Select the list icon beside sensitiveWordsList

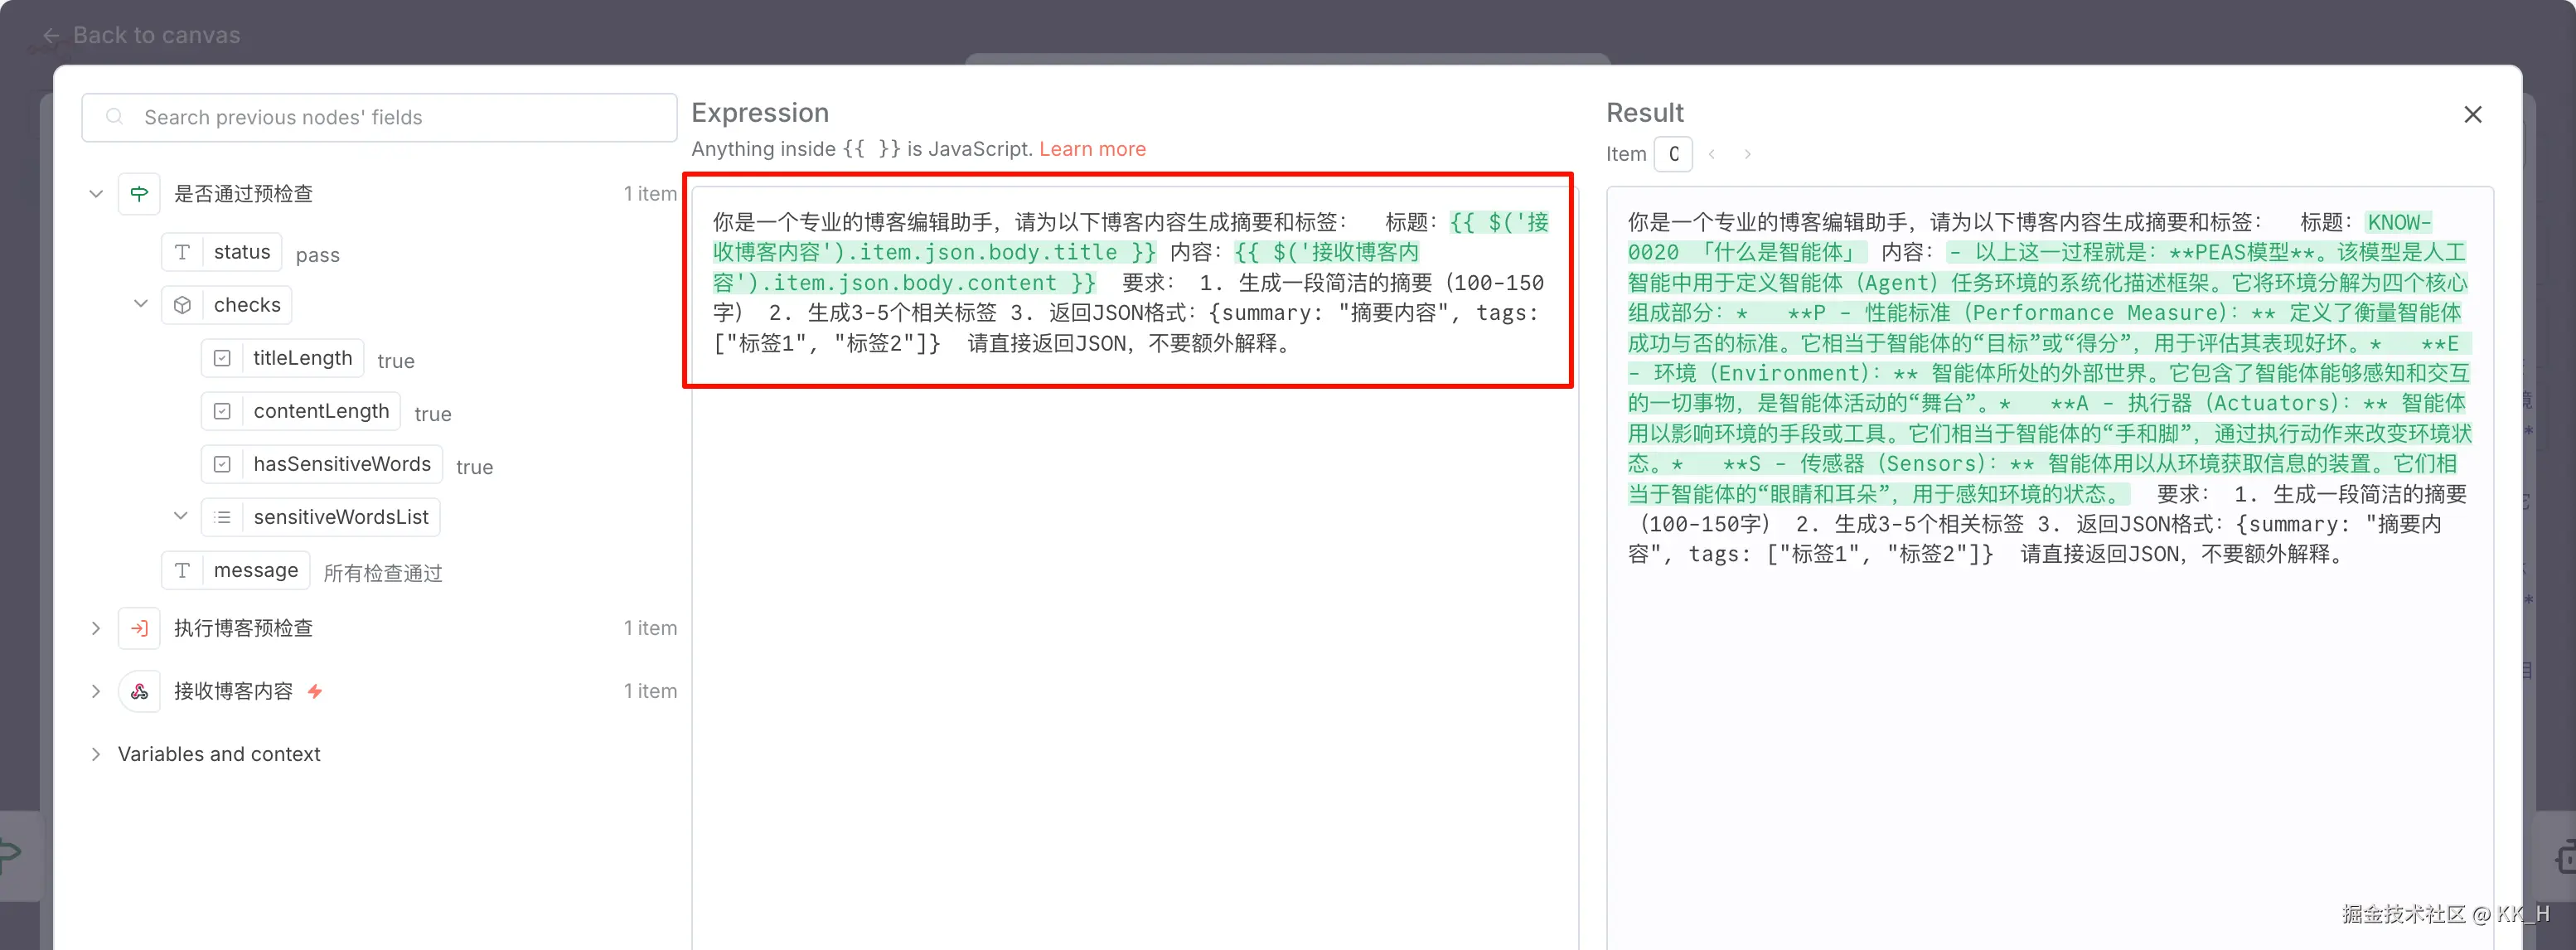pyautogui.click(x=222, y=517)
